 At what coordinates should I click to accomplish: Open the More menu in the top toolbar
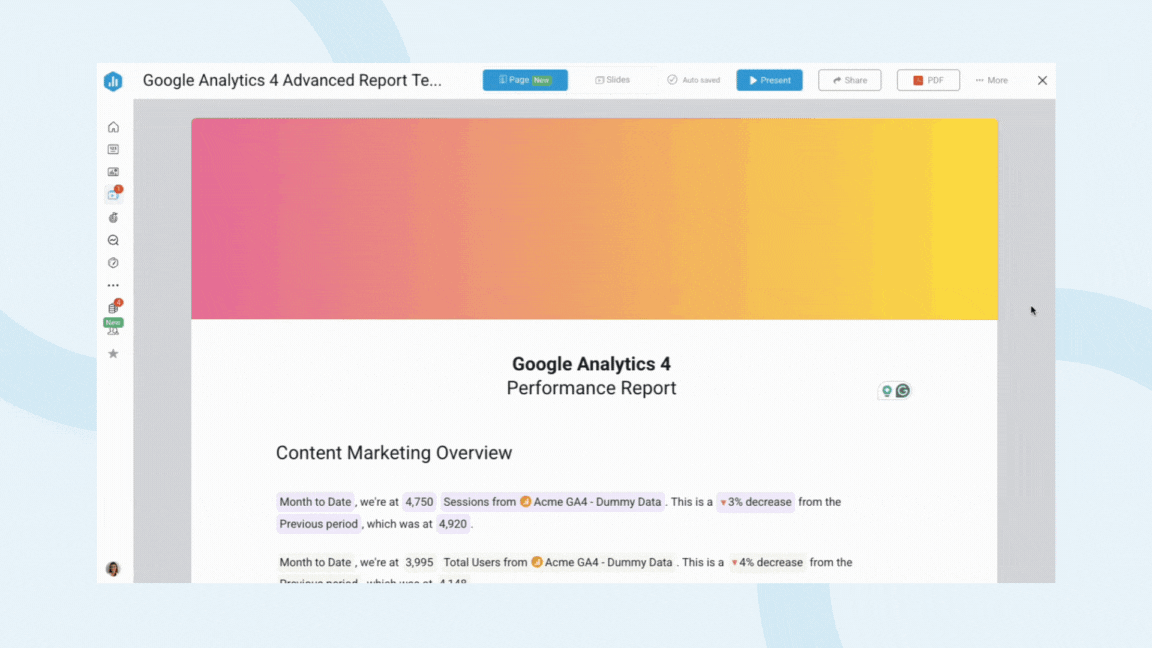991,80
